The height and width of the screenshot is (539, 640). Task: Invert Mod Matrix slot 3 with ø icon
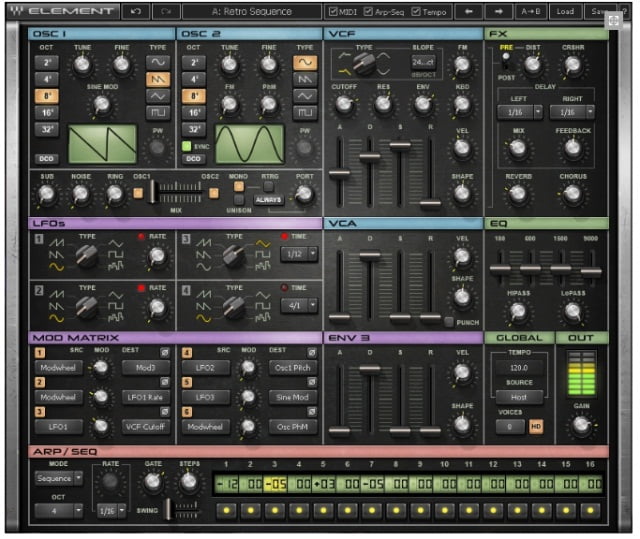tap(164, 412)
